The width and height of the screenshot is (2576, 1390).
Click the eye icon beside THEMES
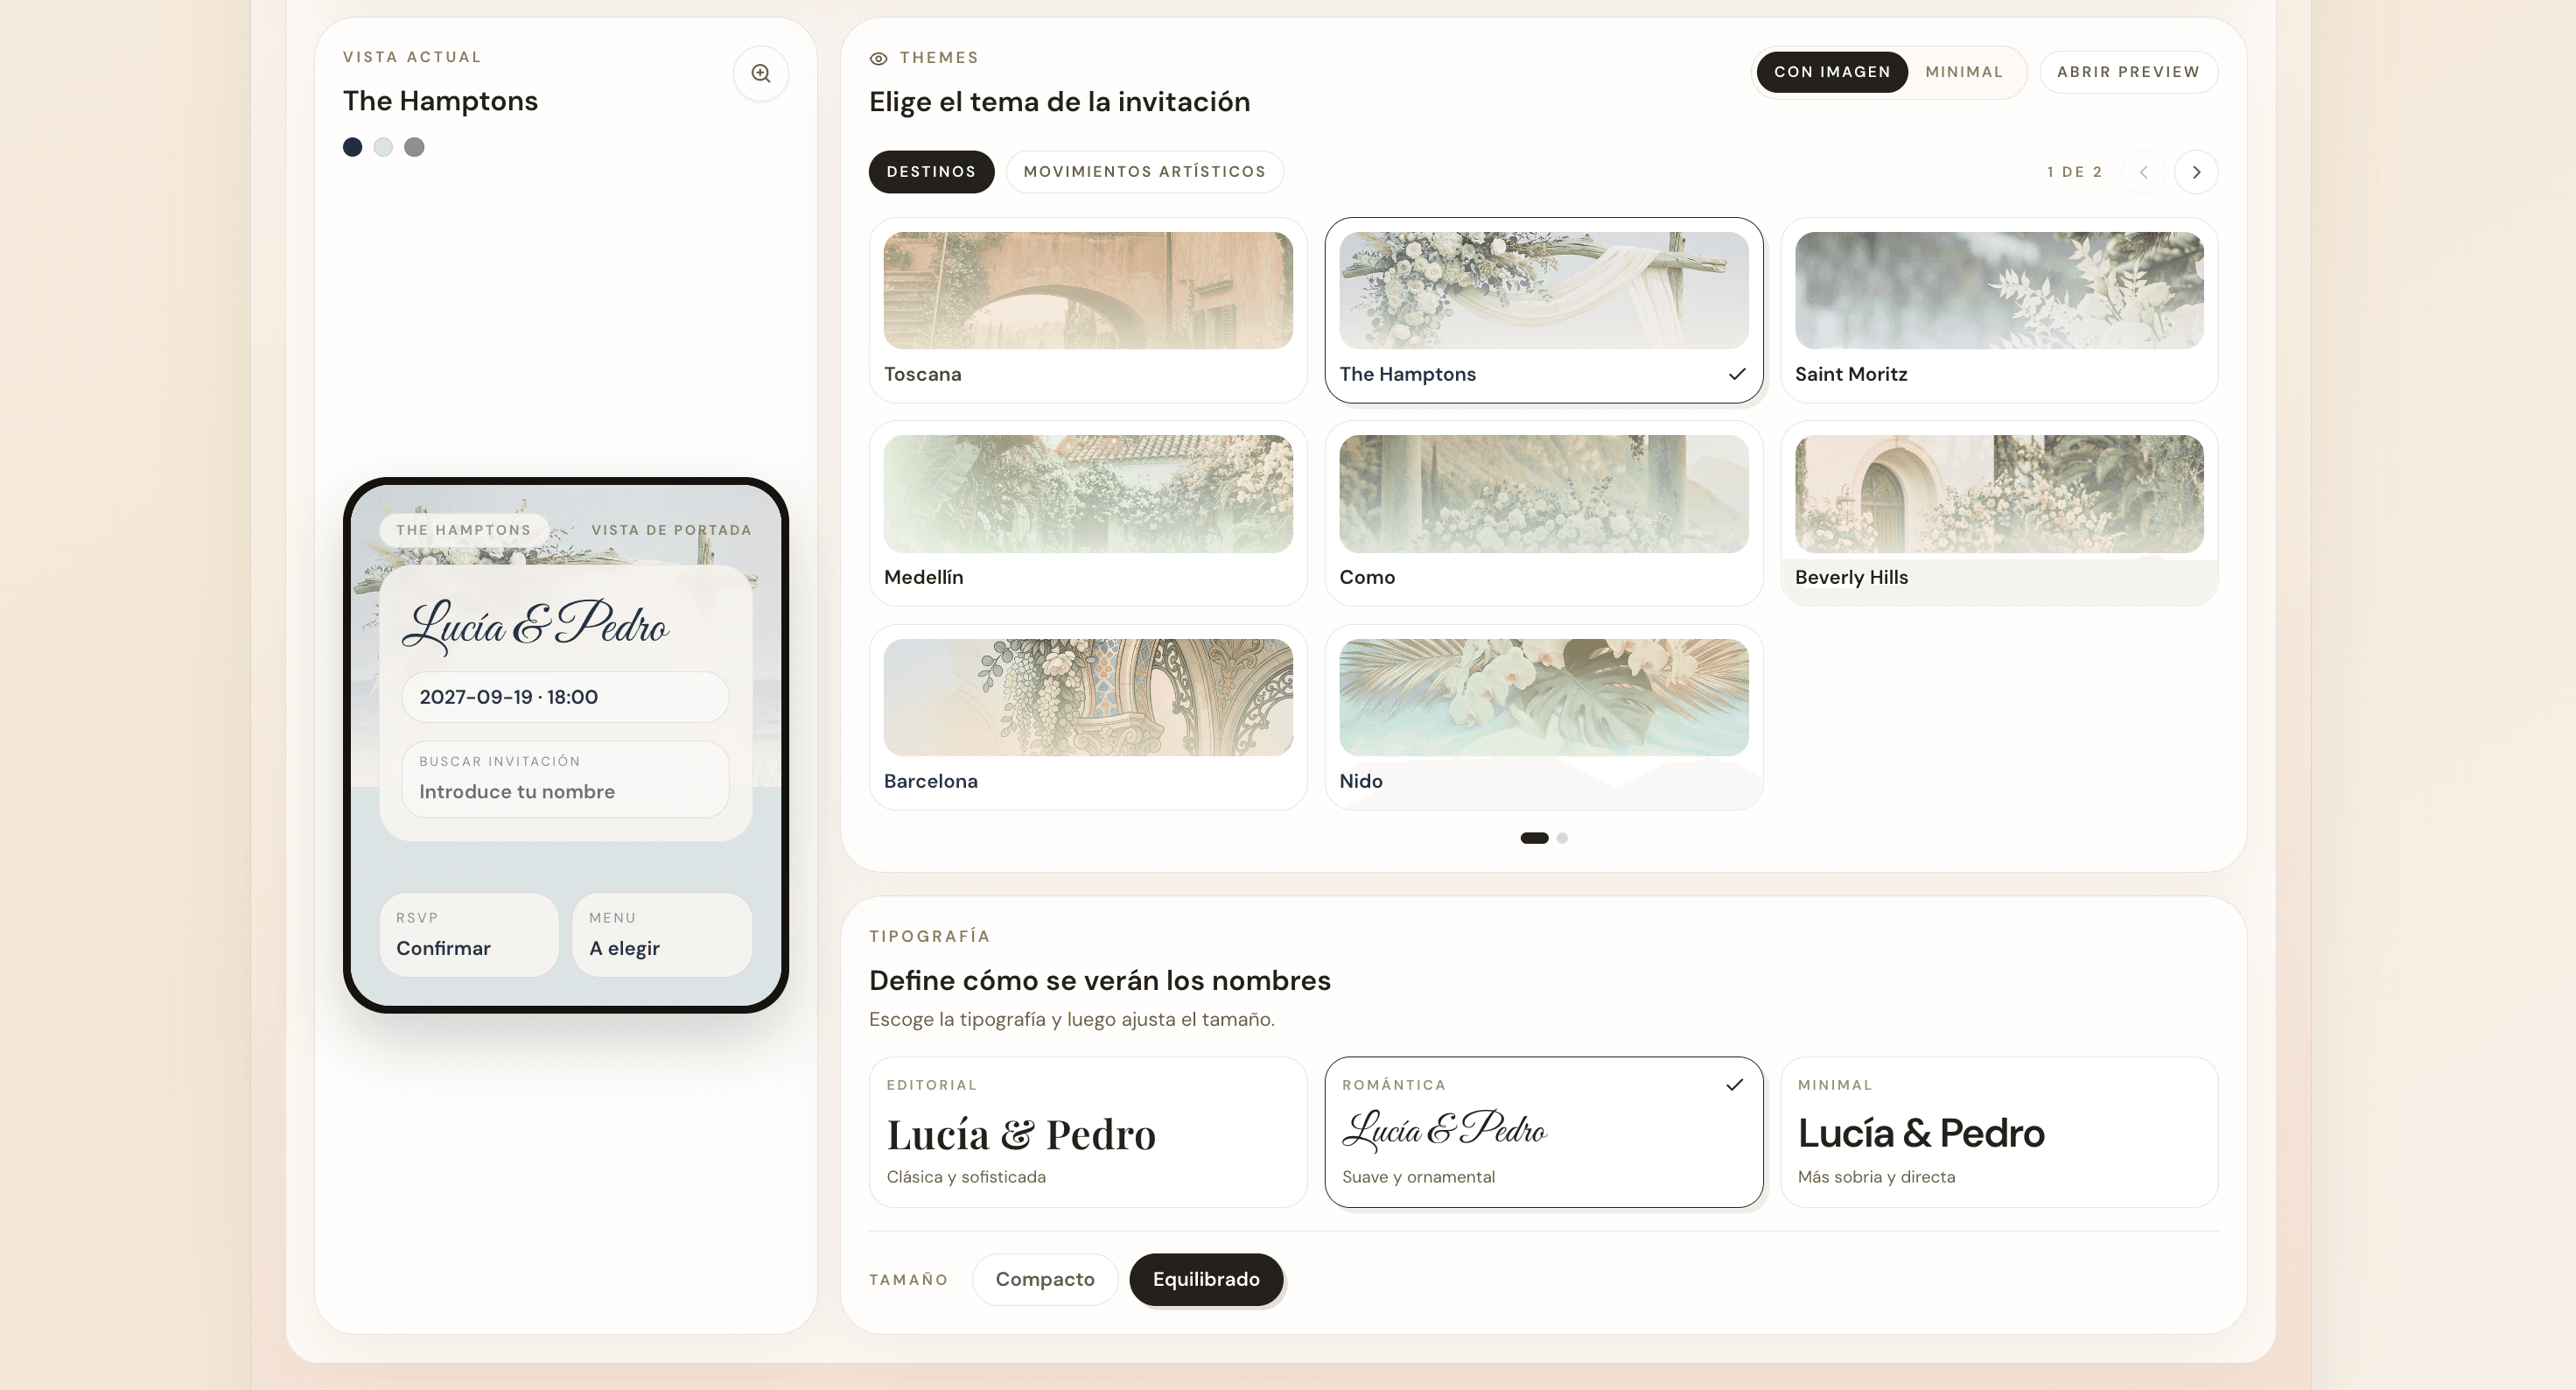point(878,59)
